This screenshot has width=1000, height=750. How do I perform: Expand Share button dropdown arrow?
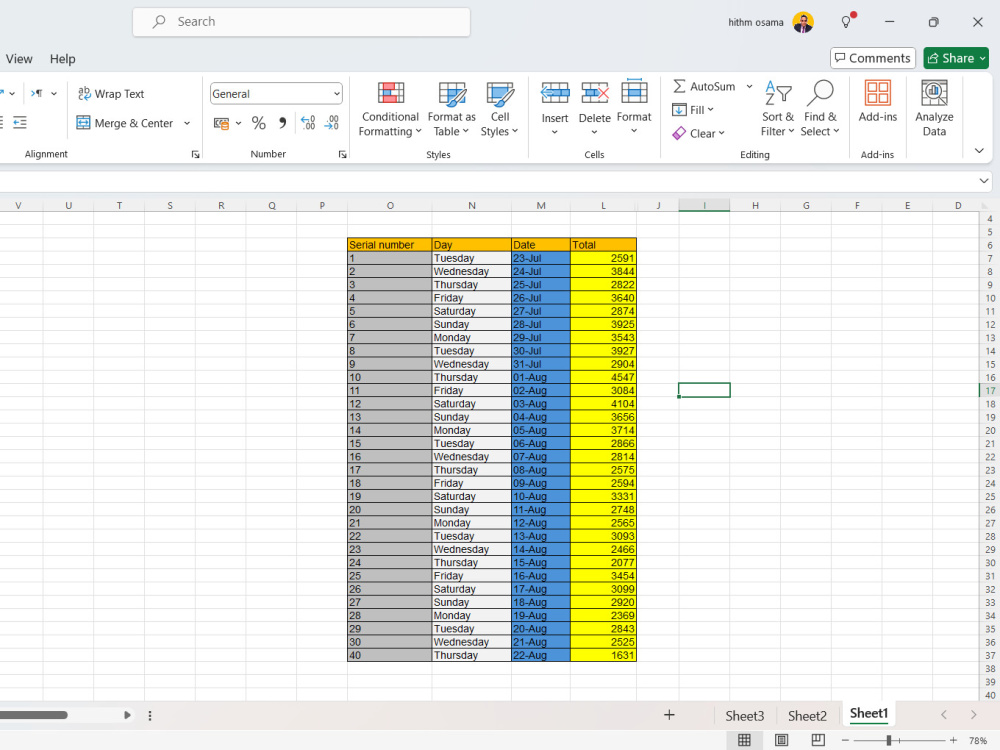coord(983,58)
